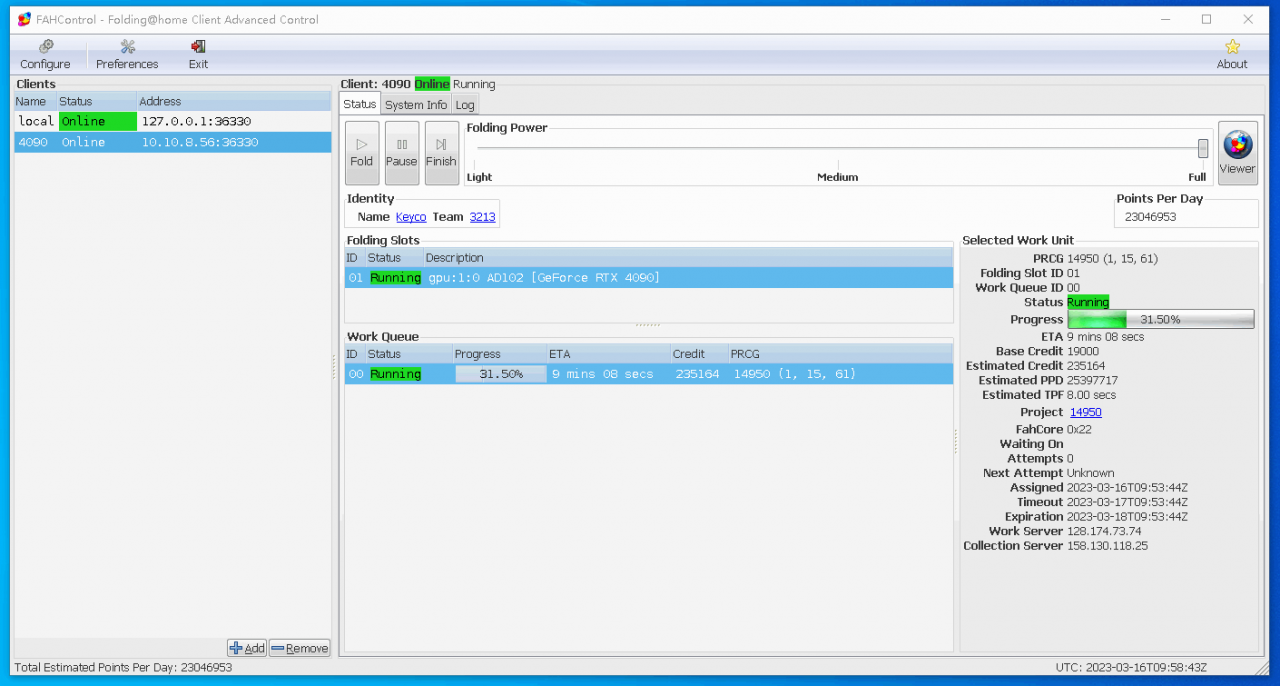Click the Work Queue PRCG column header
Screen dimensions: 1280x686
tap(840, 354)
